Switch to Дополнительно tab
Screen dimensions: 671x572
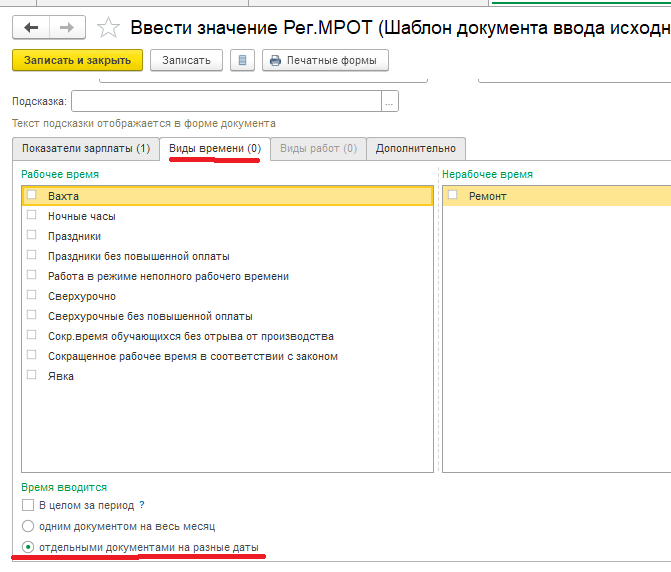415,149
